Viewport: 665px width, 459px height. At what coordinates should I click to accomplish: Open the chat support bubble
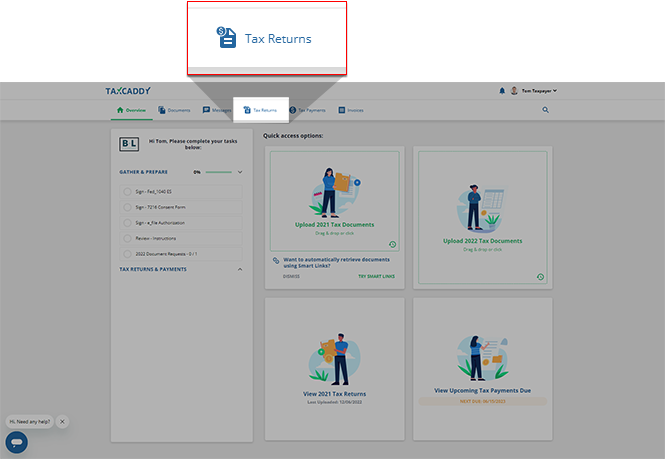point(16,443)
